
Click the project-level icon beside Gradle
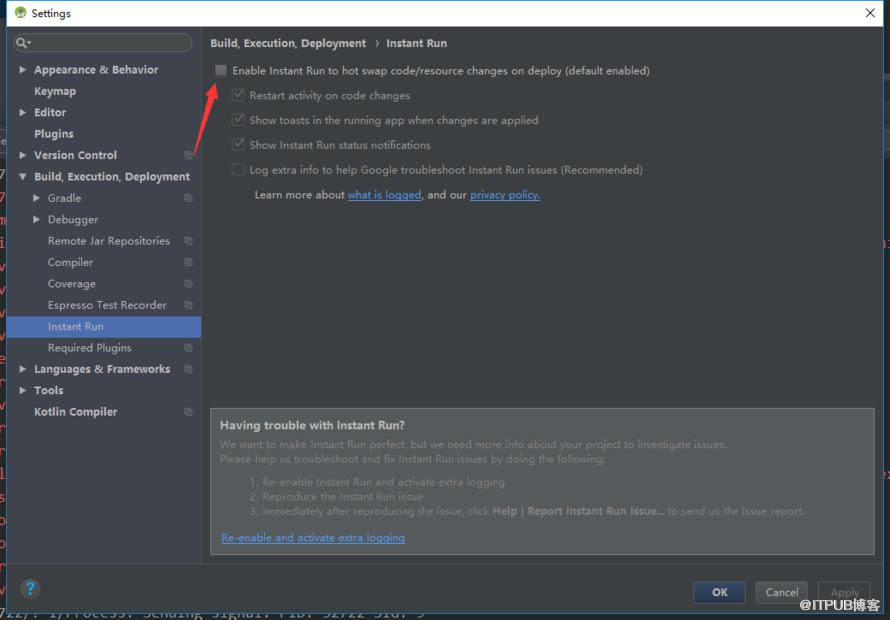click(x=188, y=198)
